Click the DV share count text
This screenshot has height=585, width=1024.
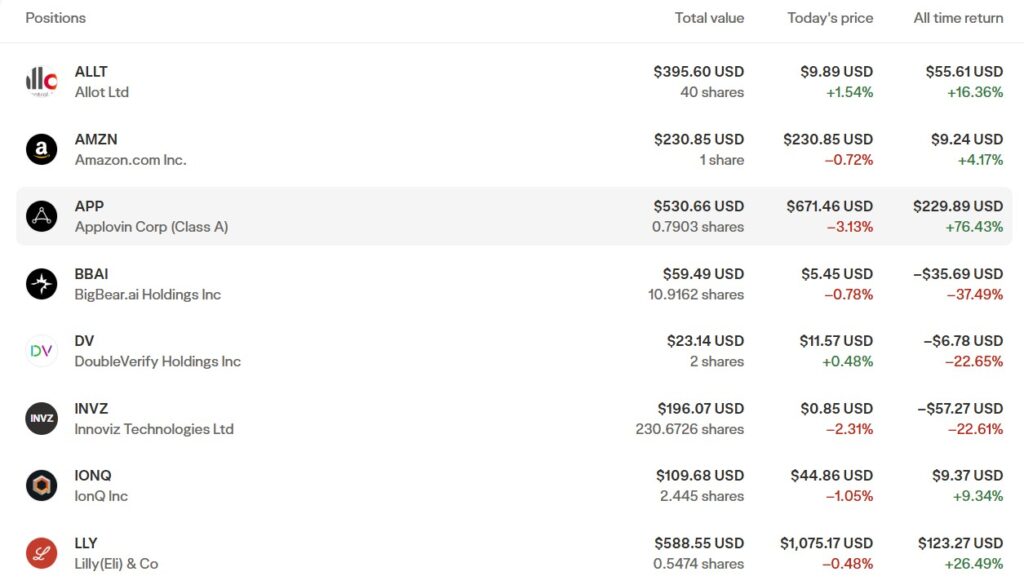coord(717,361)
